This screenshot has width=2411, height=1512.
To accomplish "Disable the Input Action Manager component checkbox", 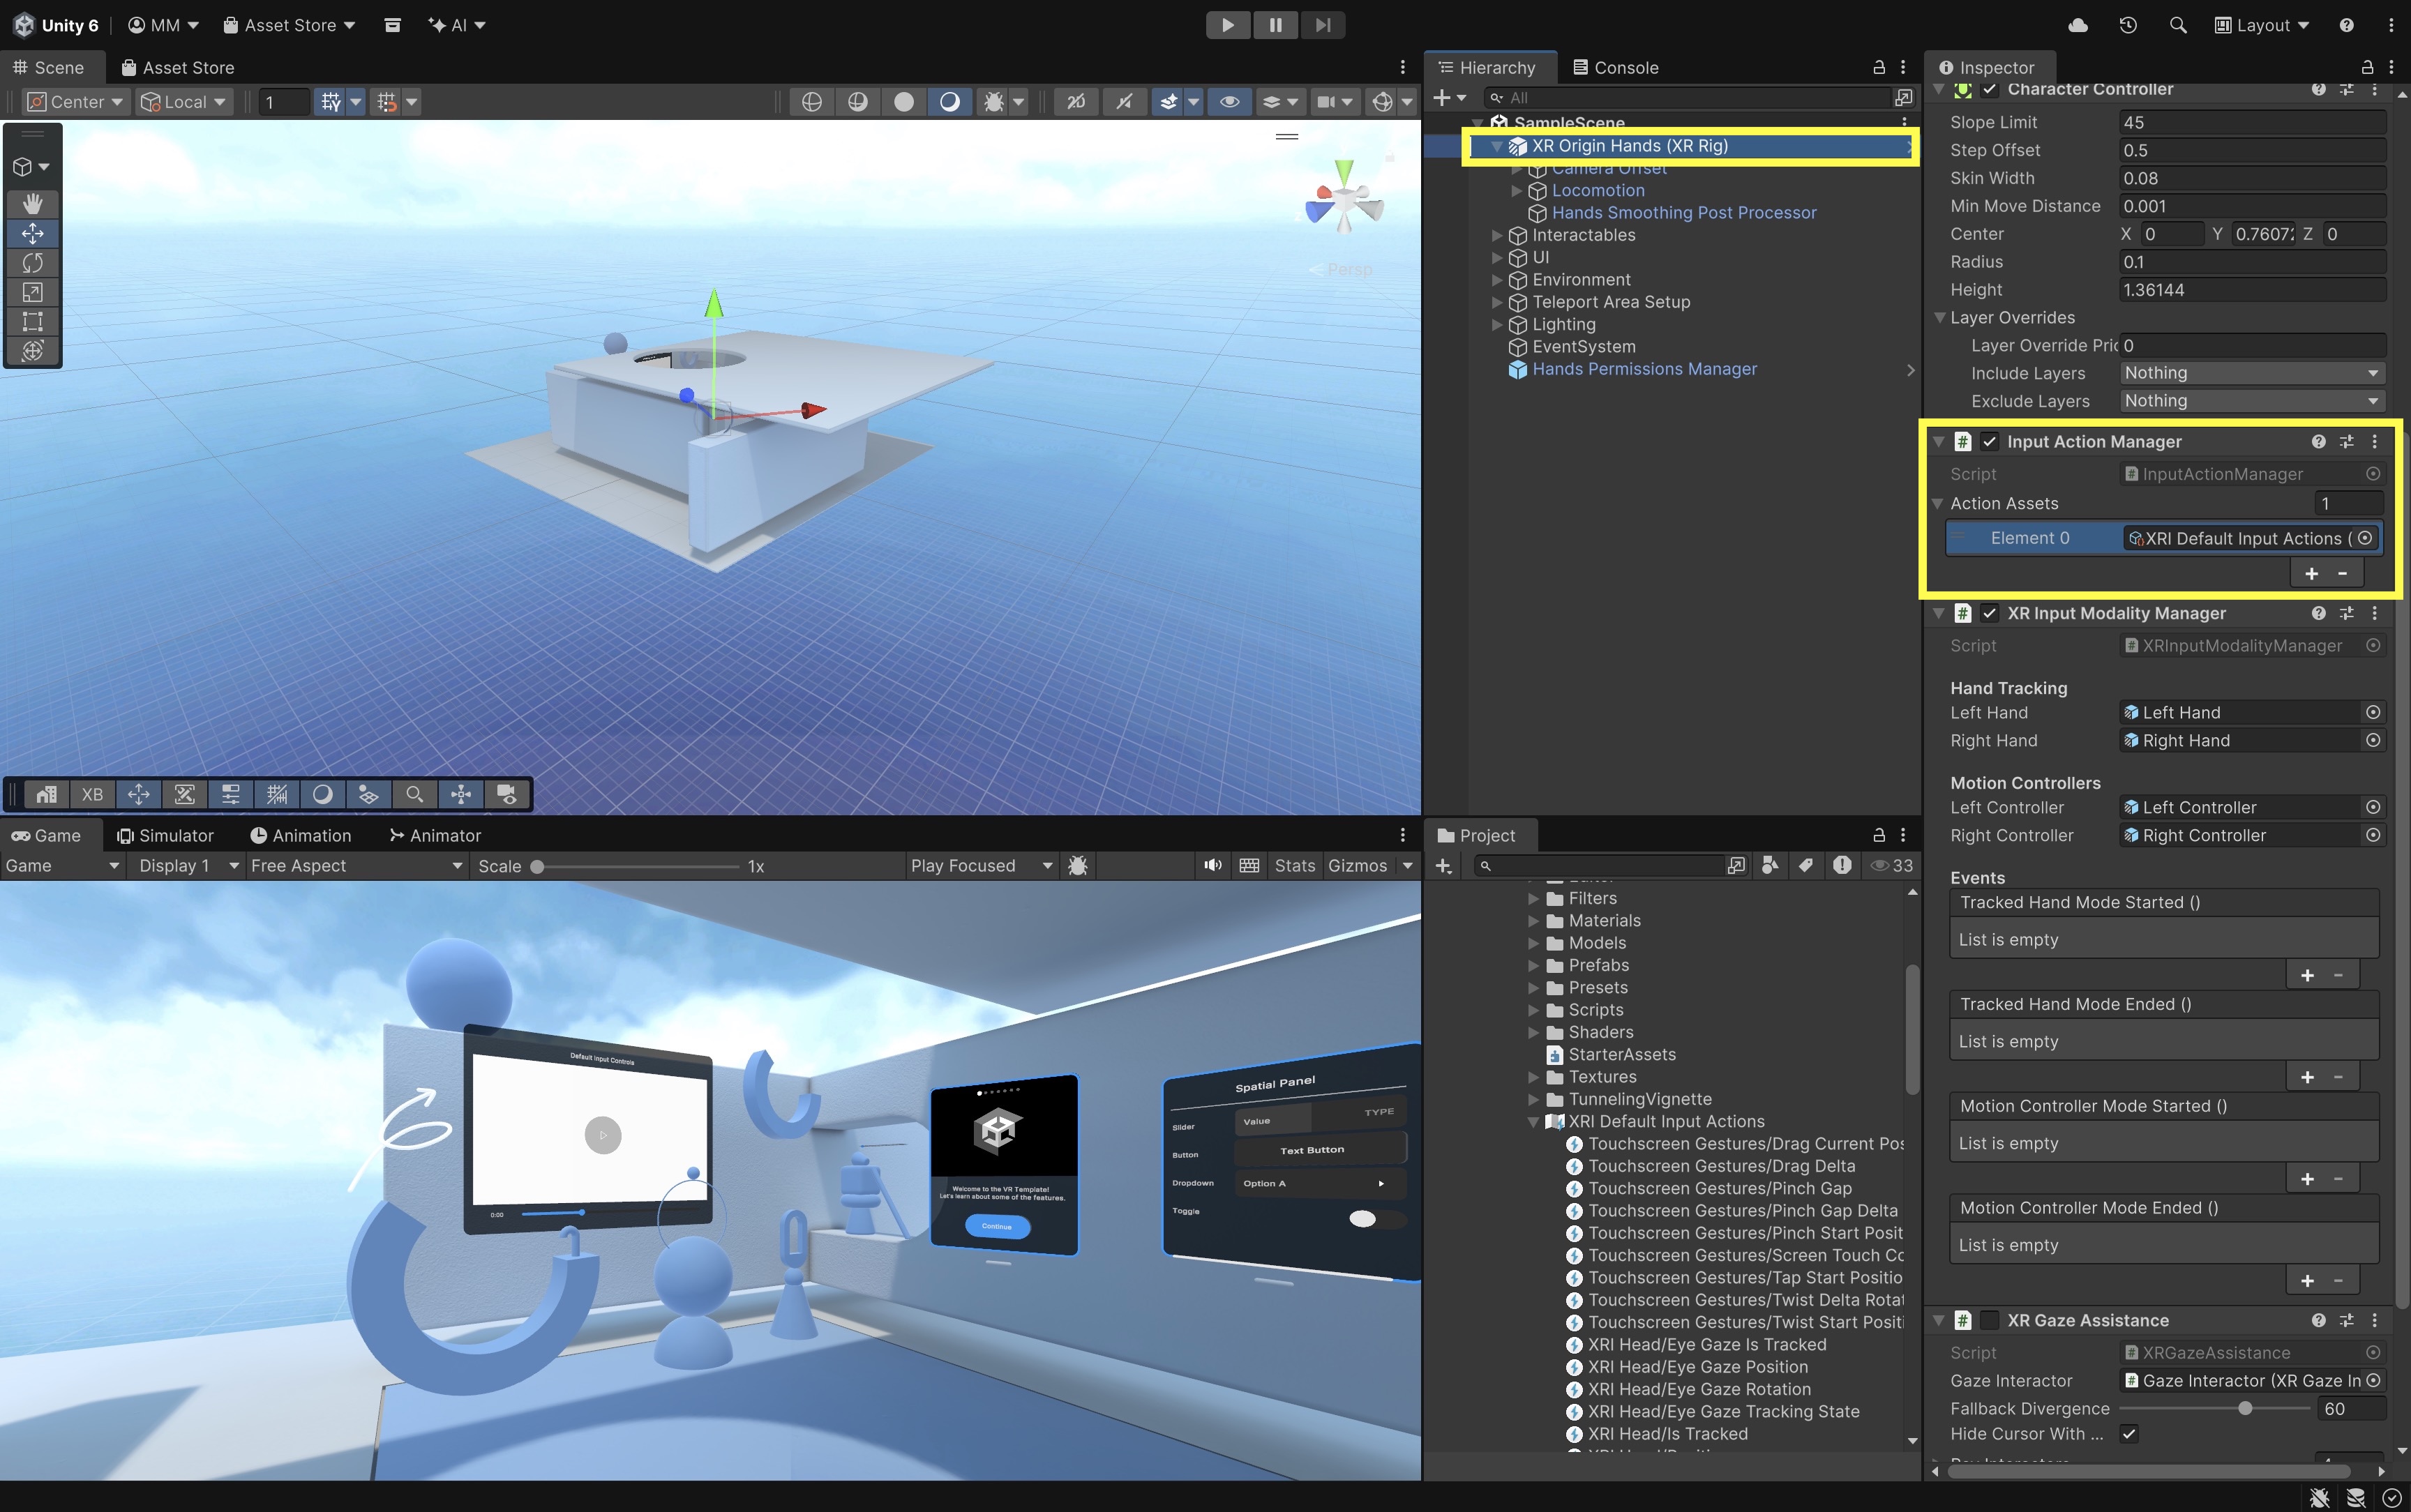I will (1990, 441).
